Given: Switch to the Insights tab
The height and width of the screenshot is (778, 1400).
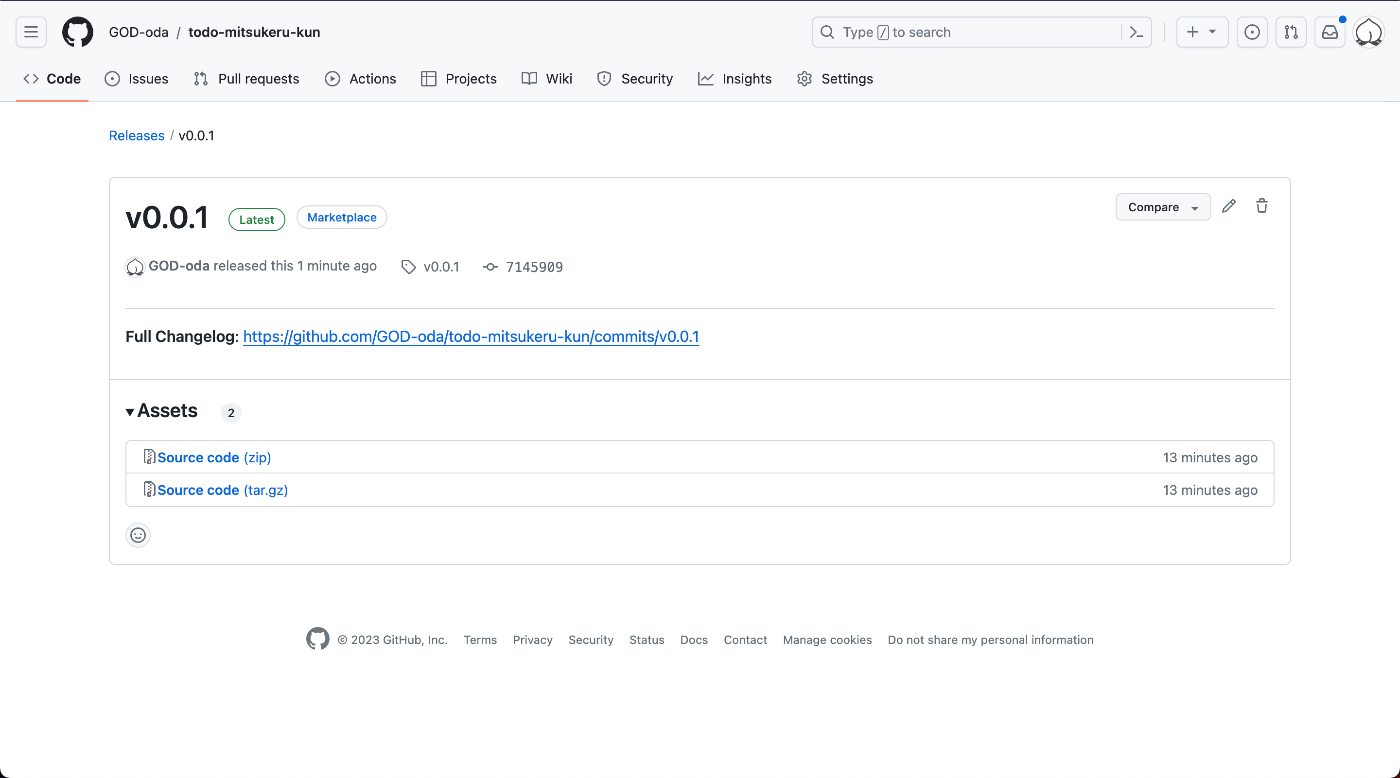Looking at the screenshot, I should (x=735, y=79).
